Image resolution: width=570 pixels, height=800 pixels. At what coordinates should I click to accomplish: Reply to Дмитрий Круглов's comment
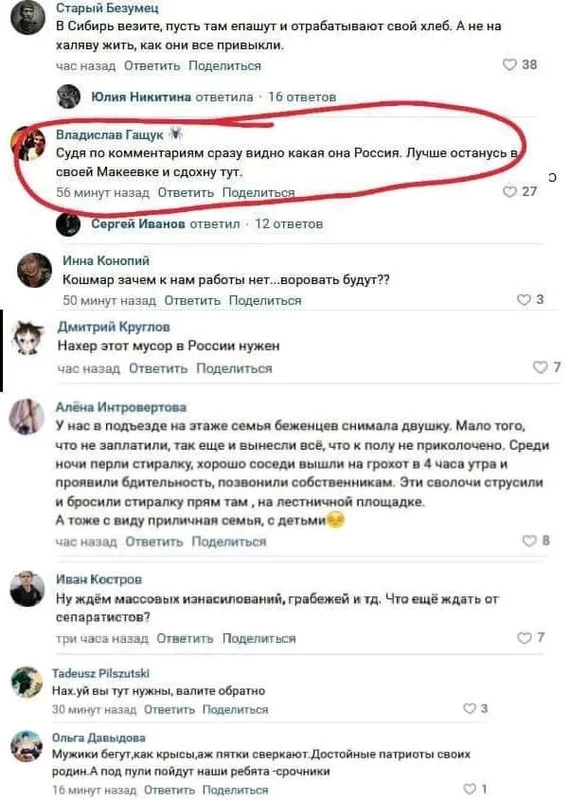(x=158, y=368)
